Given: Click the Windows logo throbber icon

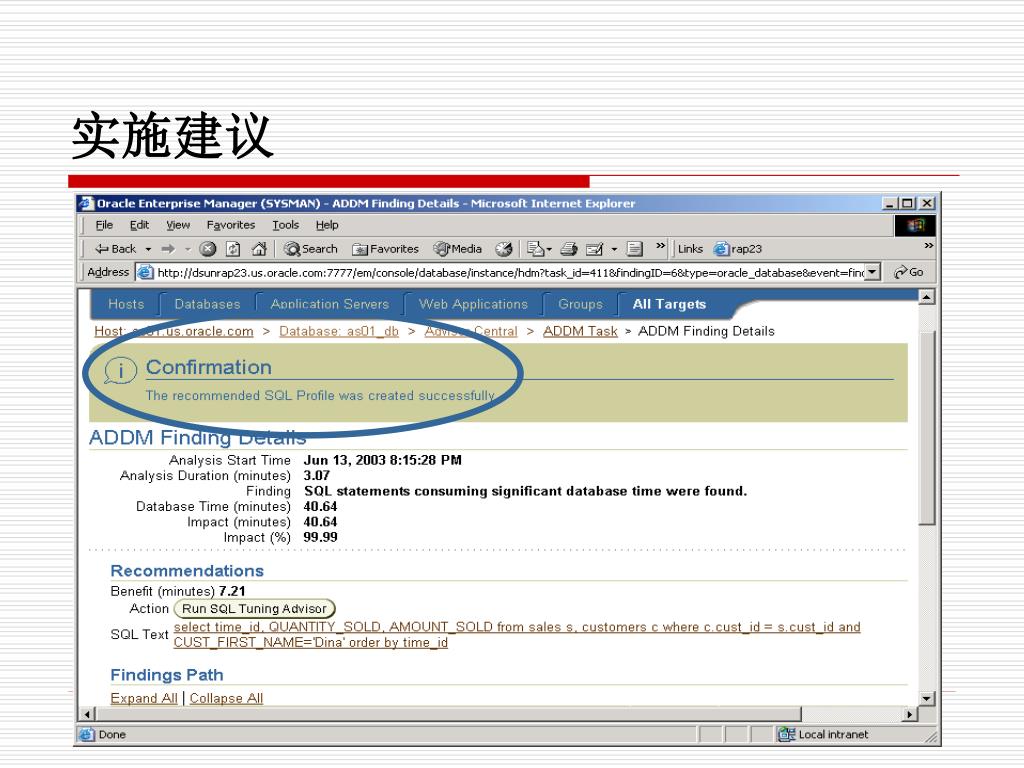Looking at the screenshot, I should point(915,225).
